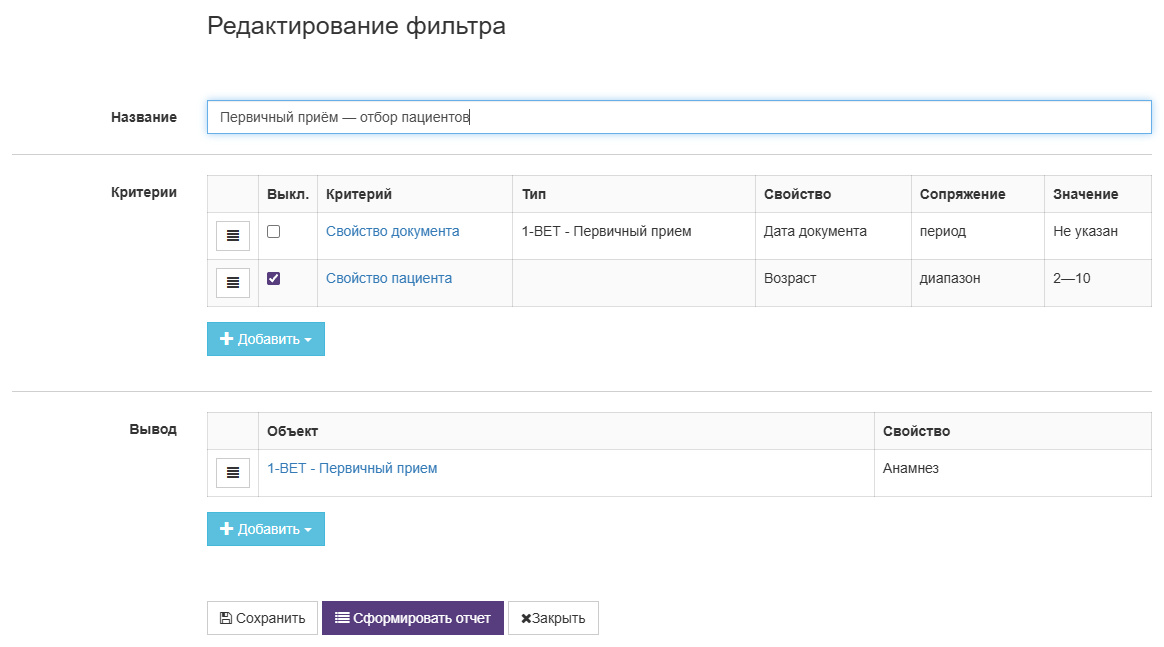
Task: Select the Дата документа property cell
Action: (833, 236)
